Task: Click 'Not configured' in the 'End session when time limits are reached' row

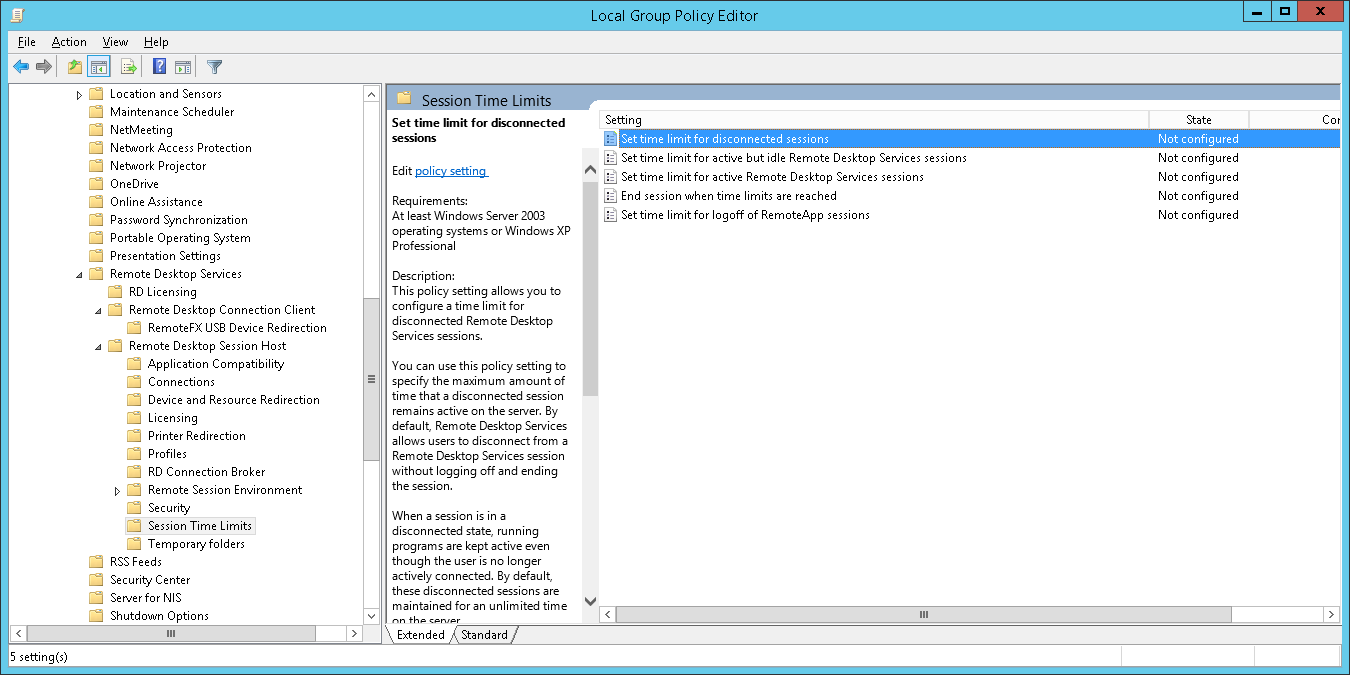Action: [1198, 196]
